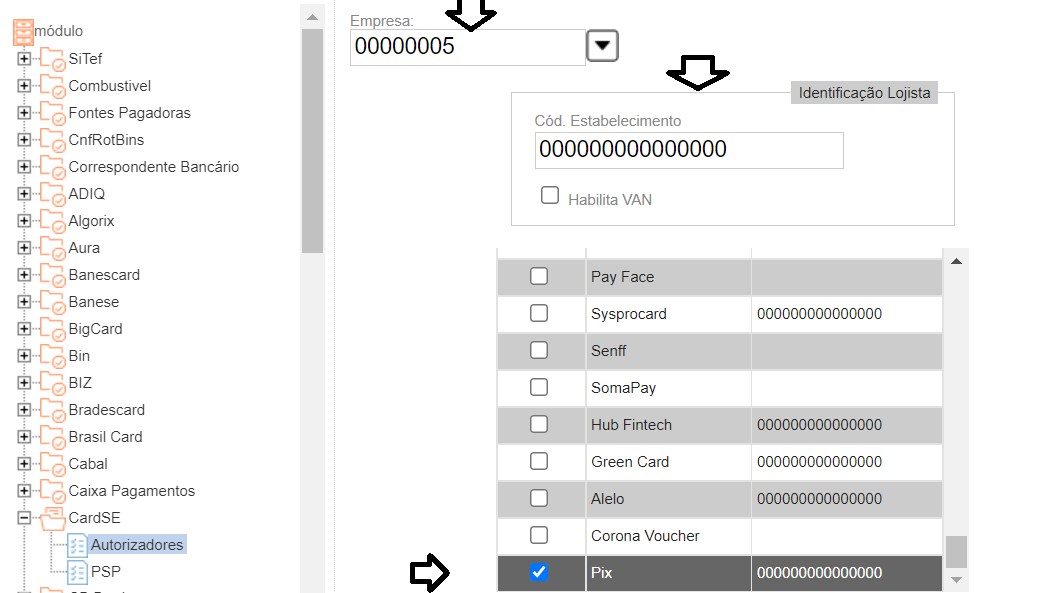This screenshot has height=593, width=1048.
Task: Select the Autorizadores tree item
Action: pyautogui.click(x=137, y=545)
